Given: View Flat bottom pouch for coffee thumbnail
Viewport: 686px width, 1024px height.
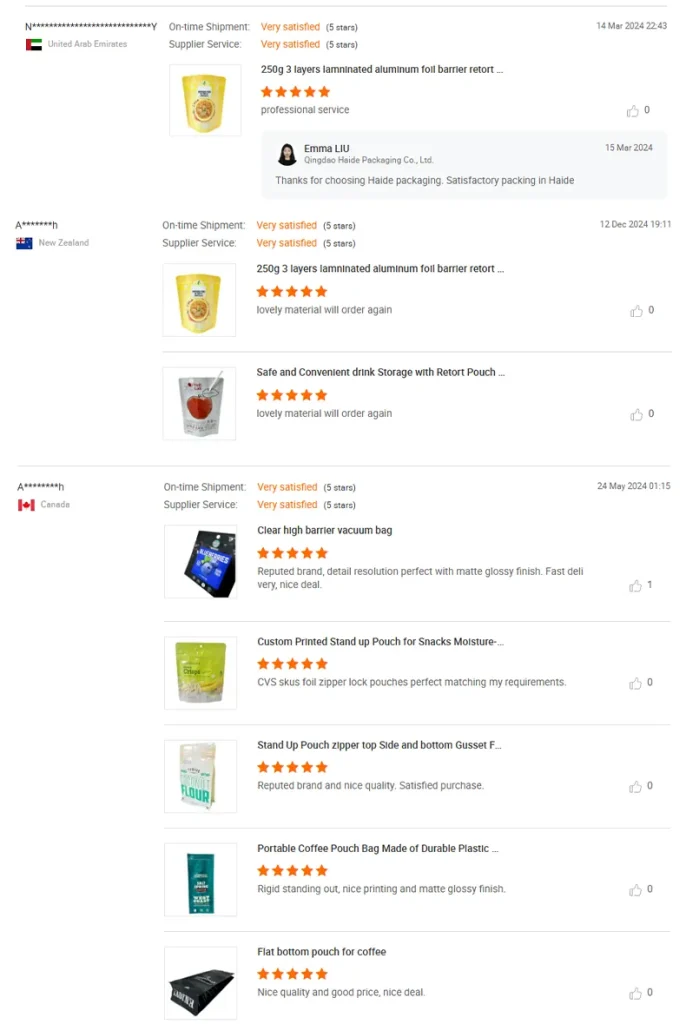Looking at the screenshot, I should tap(201, 982).
